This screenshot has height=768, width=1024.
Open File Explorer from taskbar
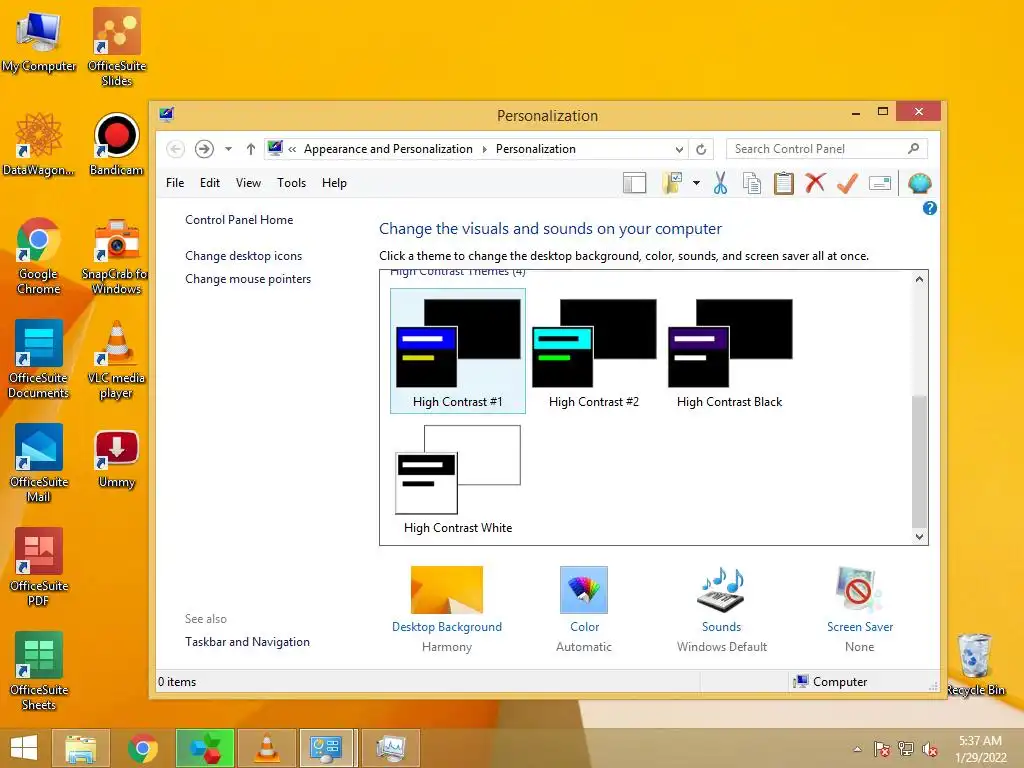coord(81,748)
